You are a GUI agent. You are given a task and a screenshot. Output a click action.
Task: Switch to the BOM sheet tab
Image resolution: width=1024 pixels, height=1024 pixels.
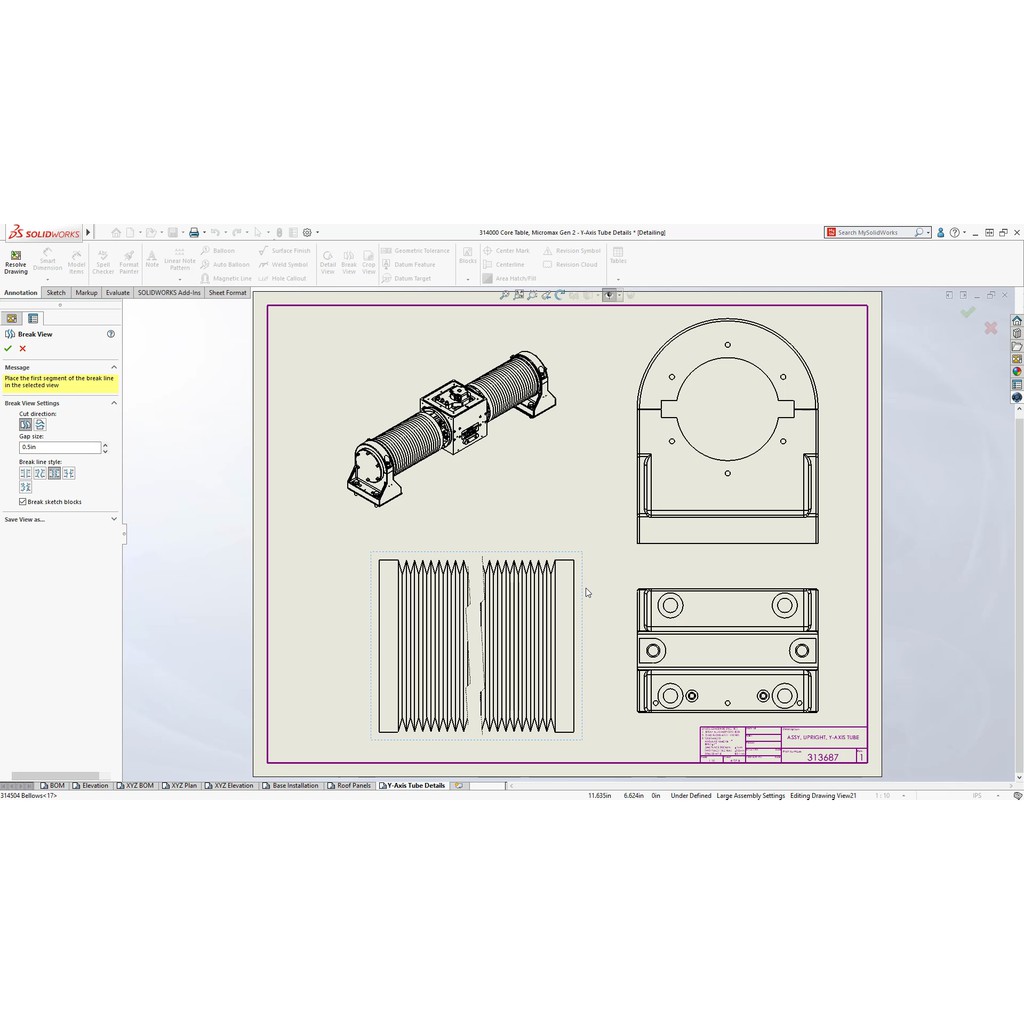click(53, 786)
